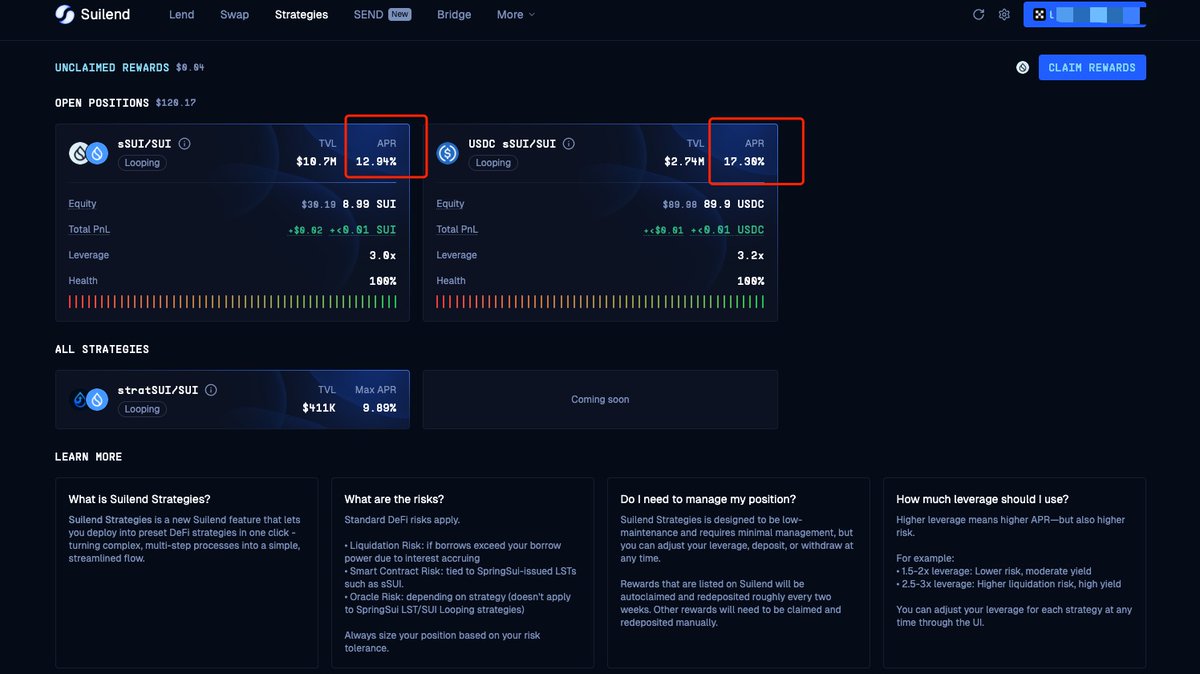
Task: Open the connected wallet button
Action: tap(1084, 15)
